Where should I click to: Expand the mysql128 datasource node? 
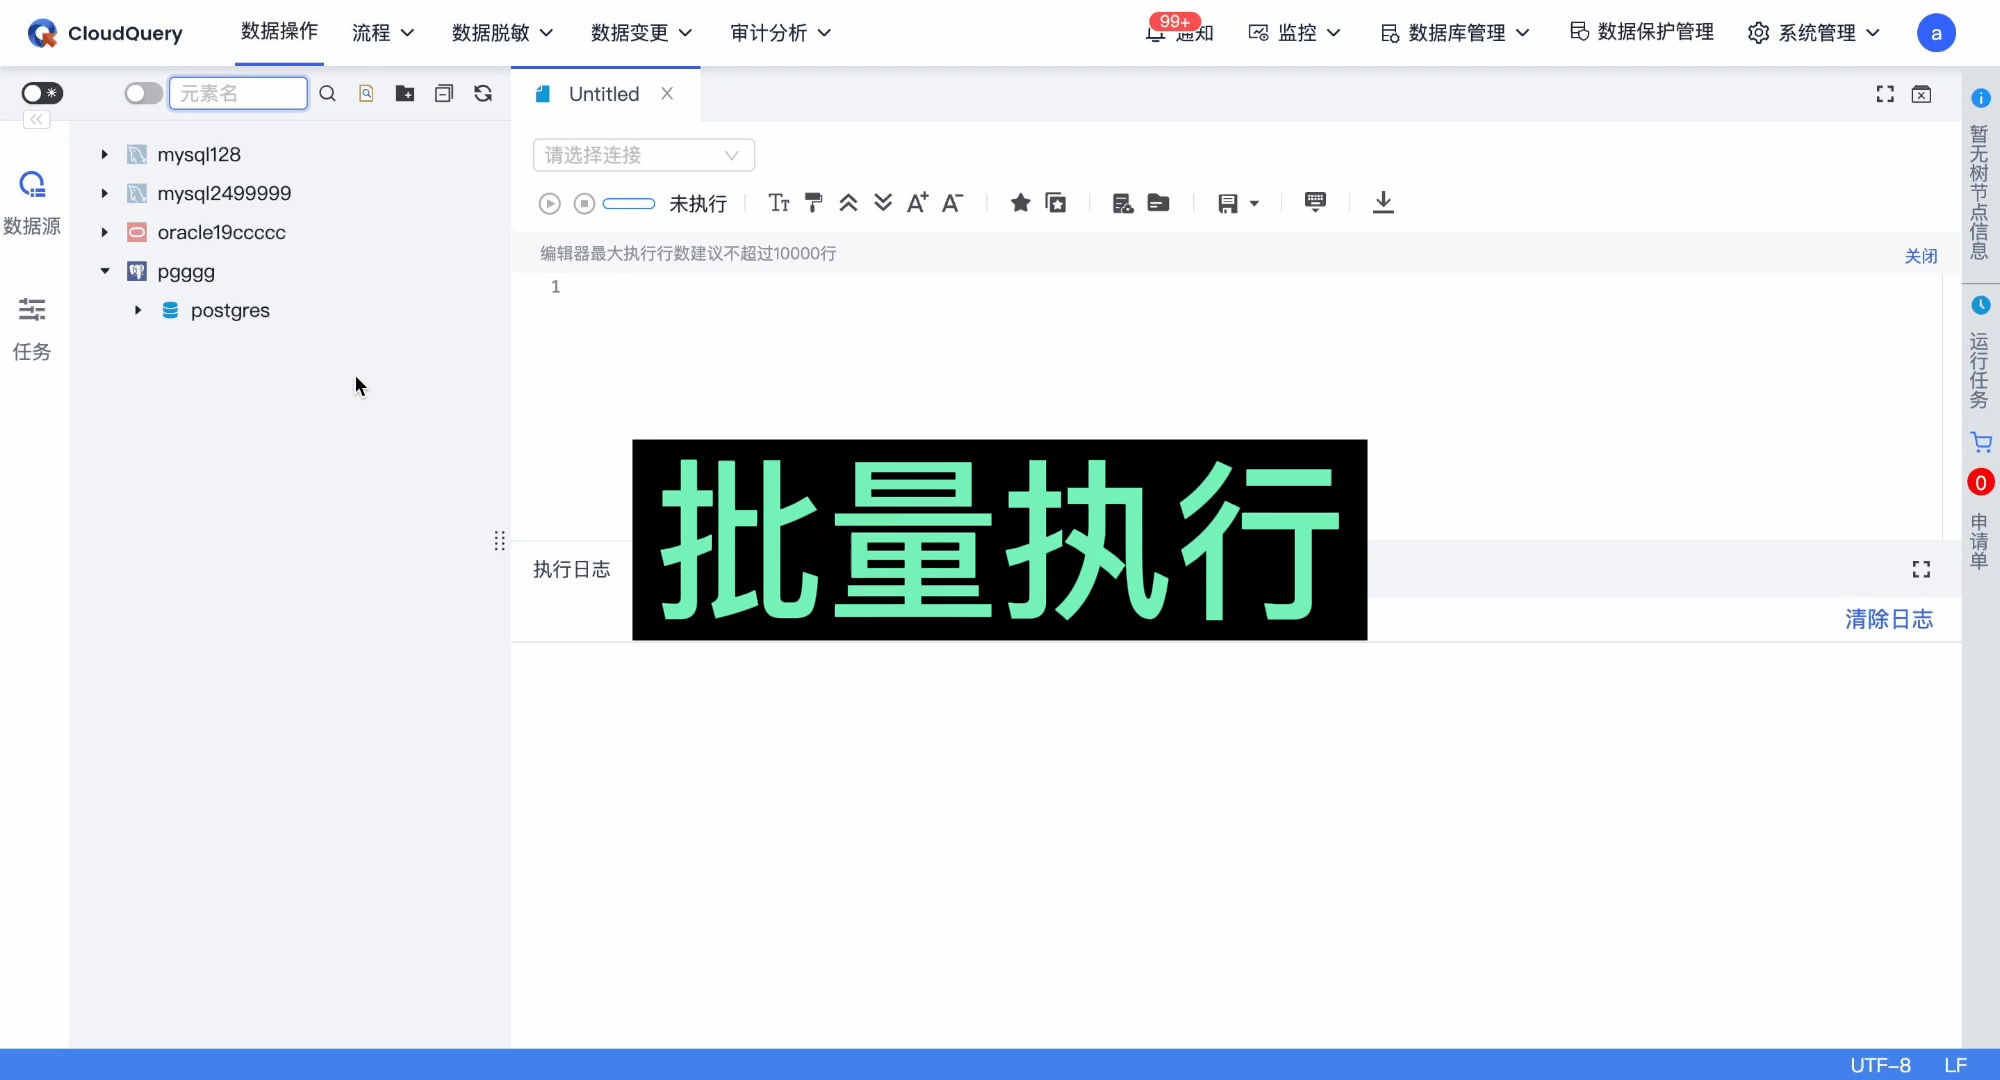point(104,154)
